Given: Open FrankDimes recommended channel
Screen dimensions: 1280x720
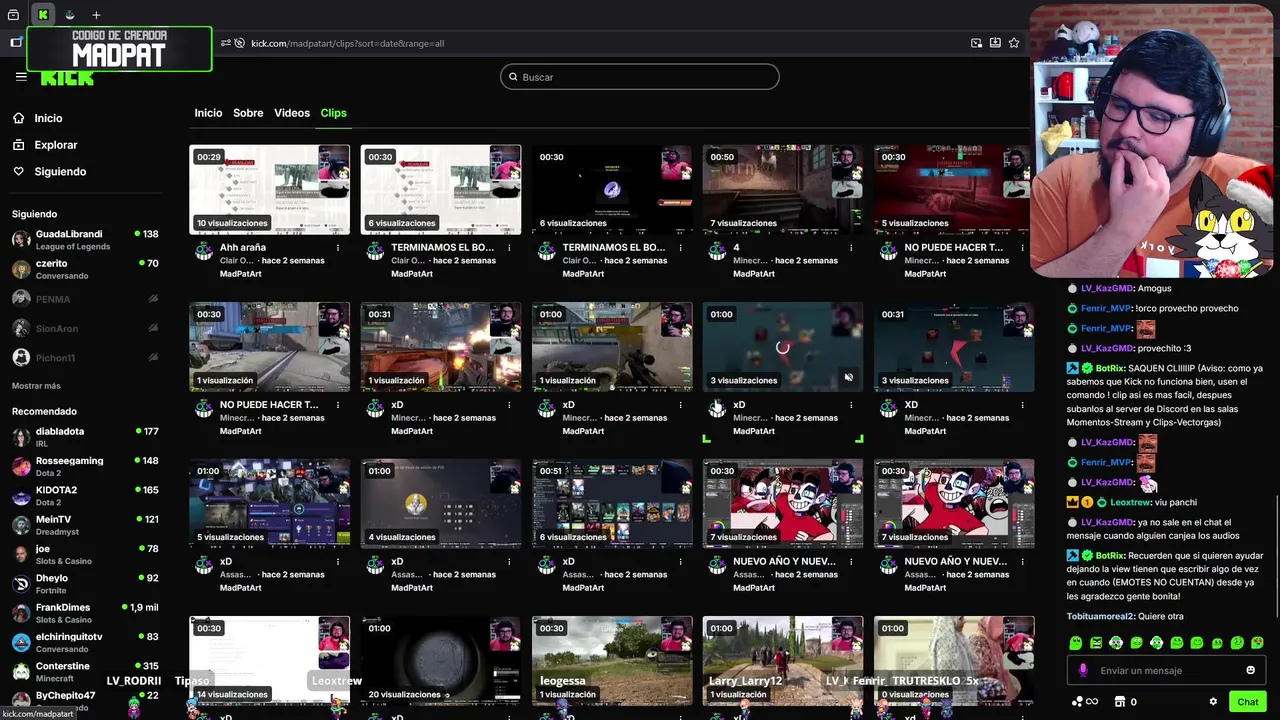Looking at the screenshot, I should pyautogui.click(x=84, y=613).
